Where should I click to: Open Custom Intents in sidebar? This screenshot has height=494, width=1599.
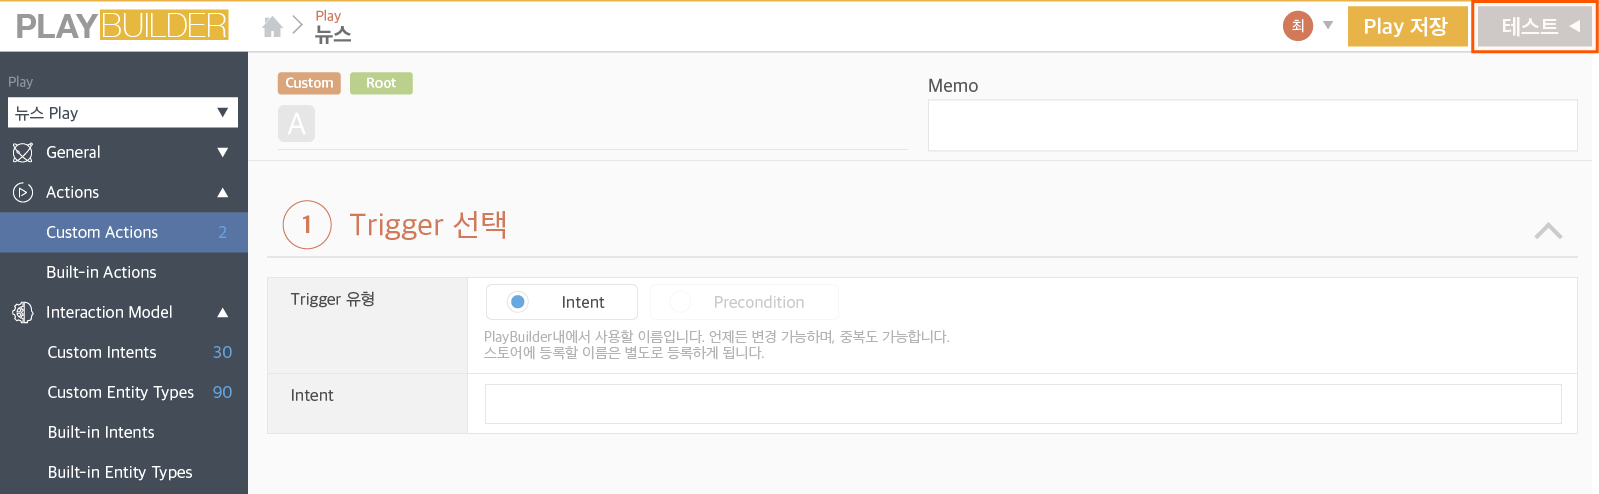tap(102, 353)
